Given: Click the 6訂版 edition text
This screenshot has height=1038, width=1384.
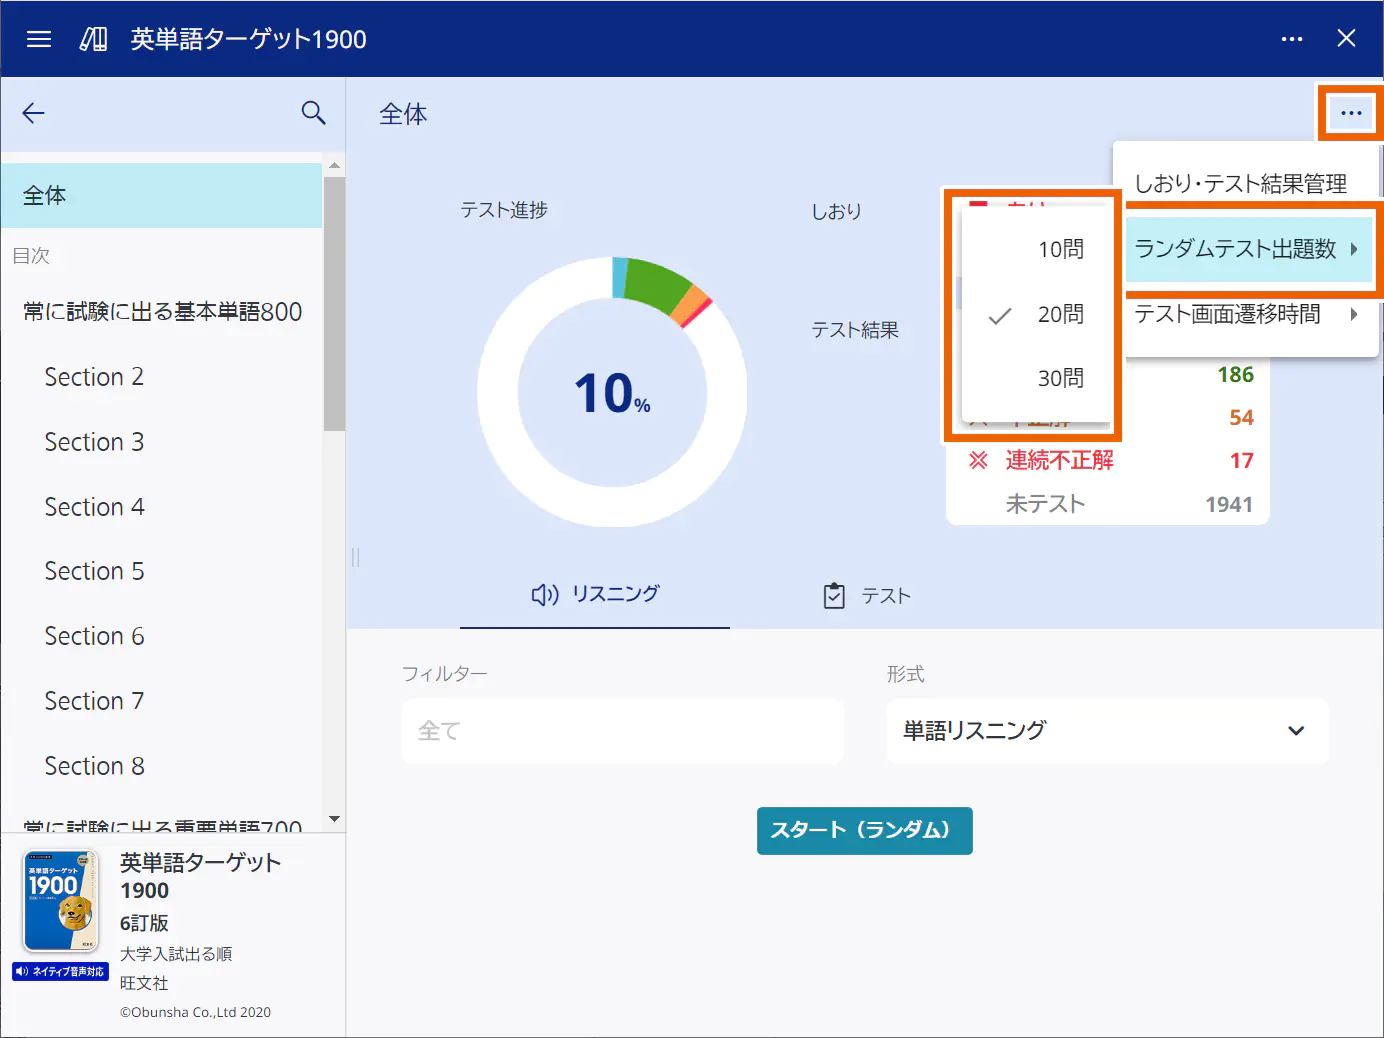Looking at the screenshot, I should [x=144, y=923].
